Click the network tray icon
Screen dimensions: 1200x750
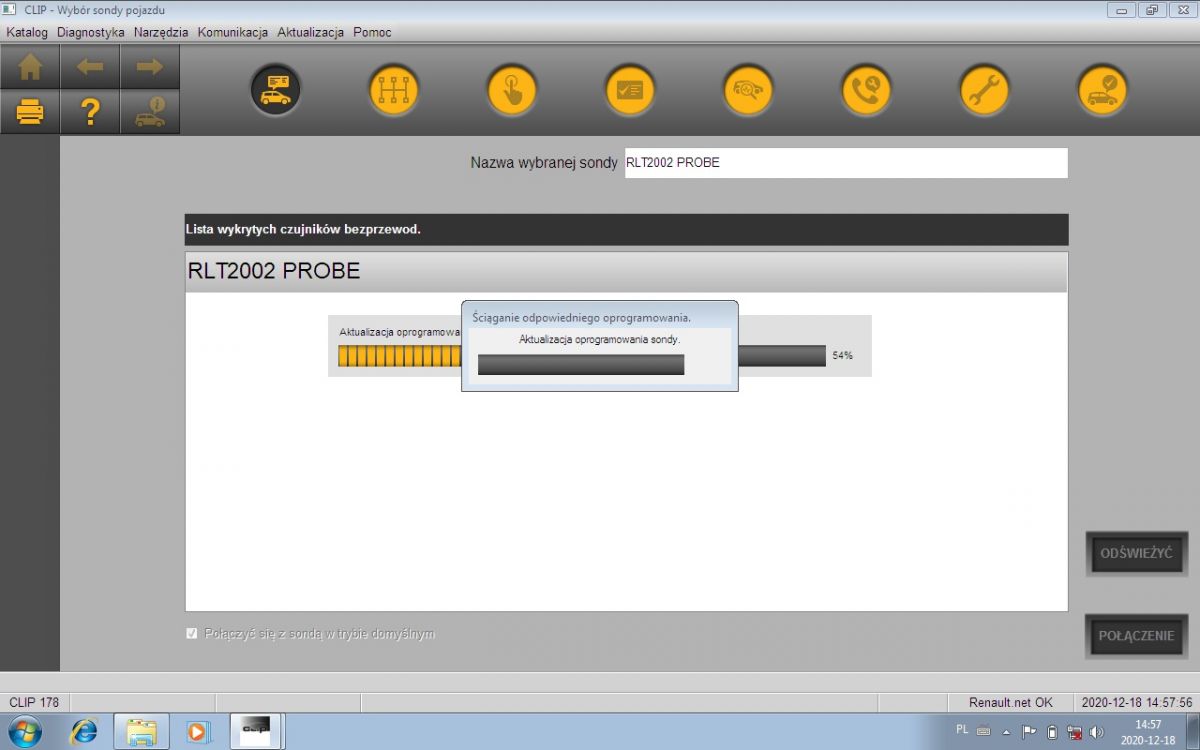point(1075,731)
